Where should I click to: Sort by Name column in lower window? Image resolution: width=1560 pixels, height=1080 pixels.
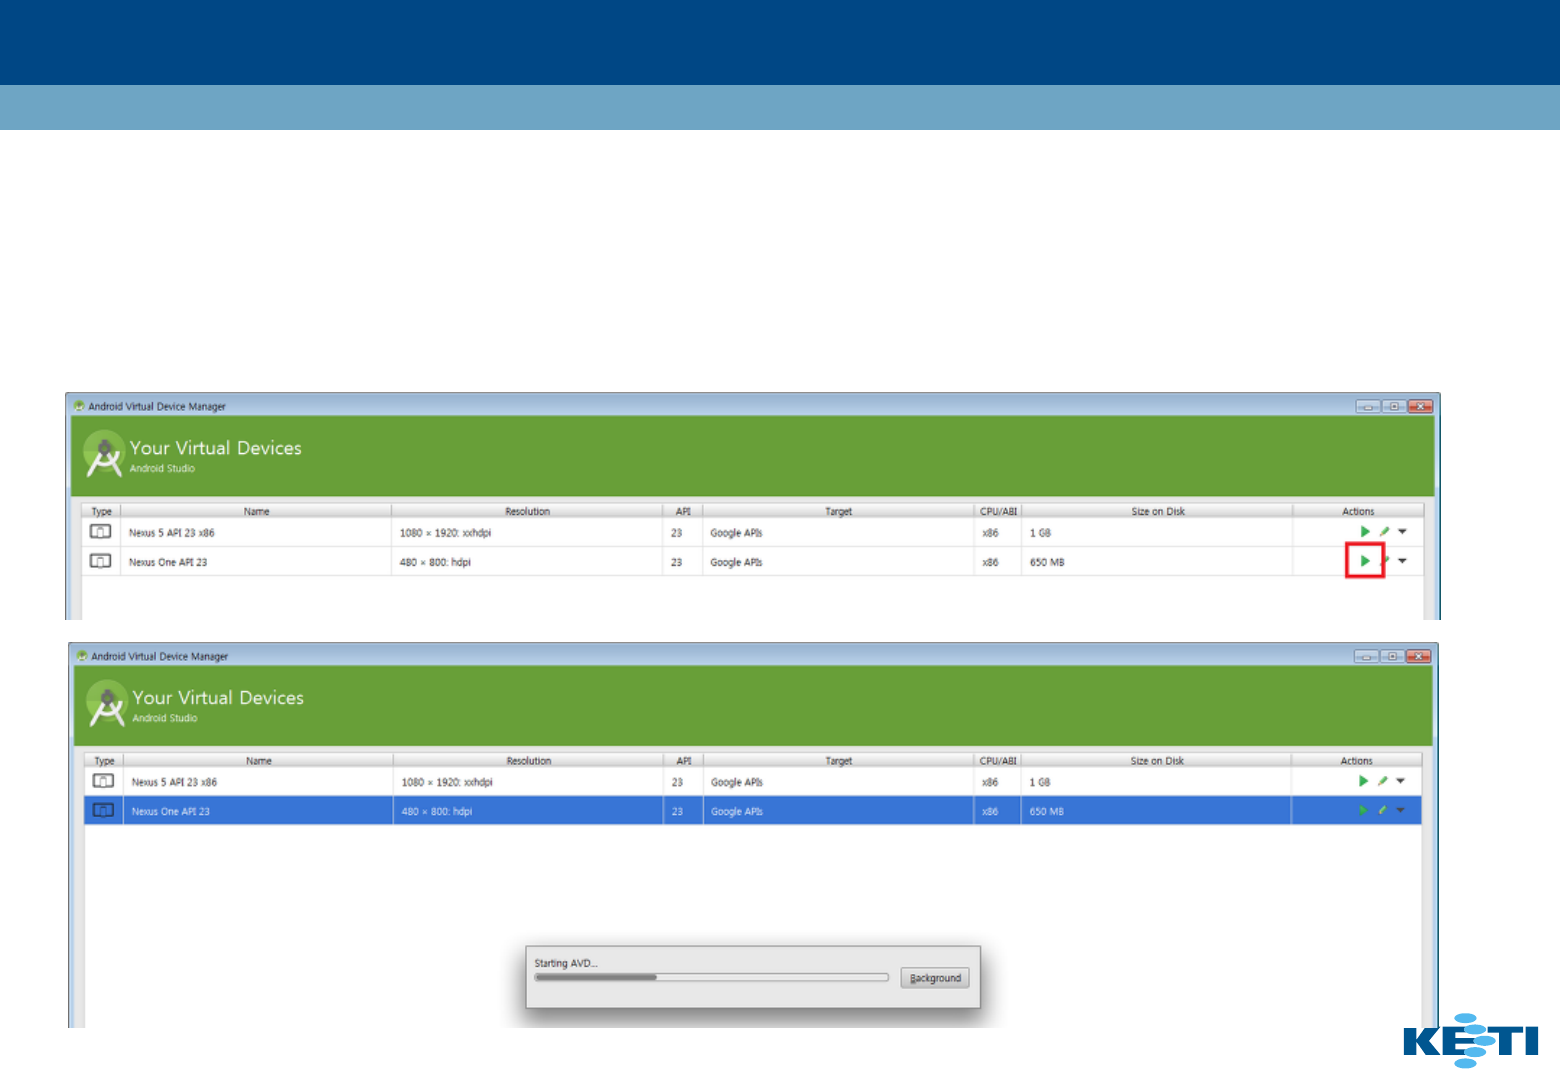point(258,761)
